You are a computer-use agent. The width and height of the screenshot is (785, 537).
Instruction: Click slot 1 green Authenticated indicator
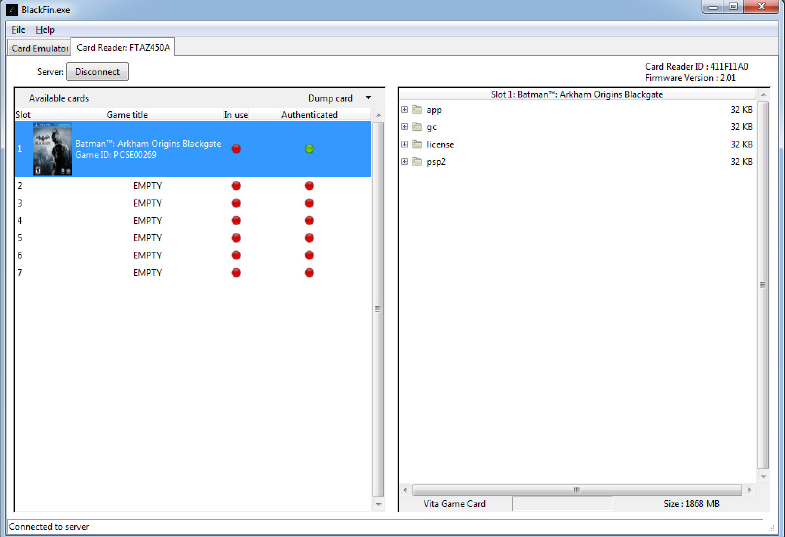click(309, 149)
